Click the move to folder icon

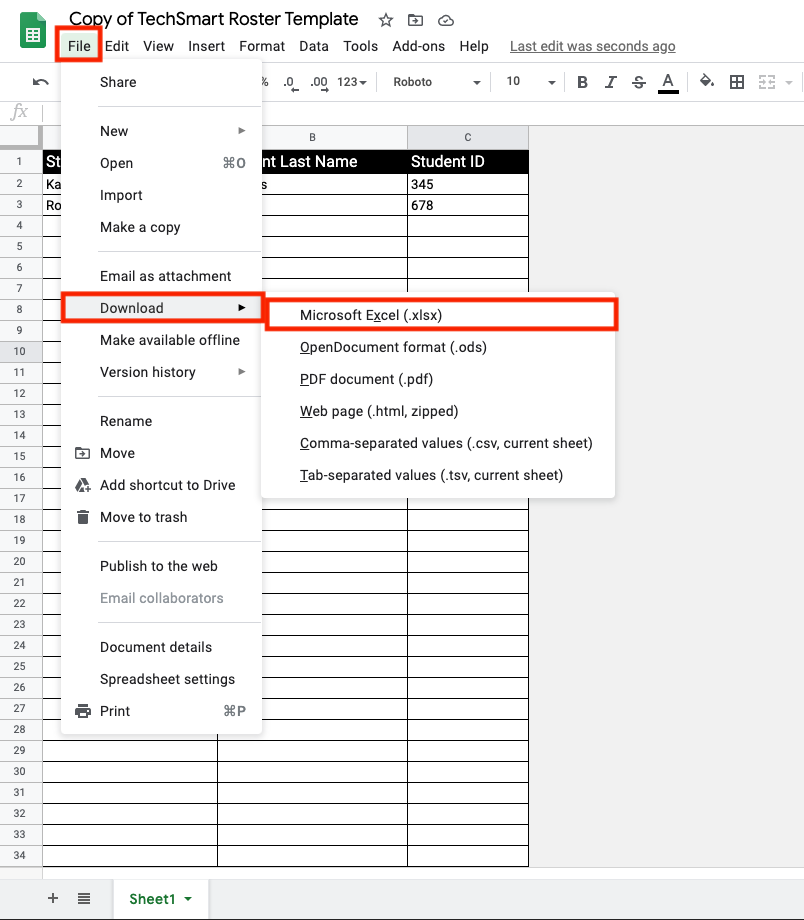pos(415,21)
